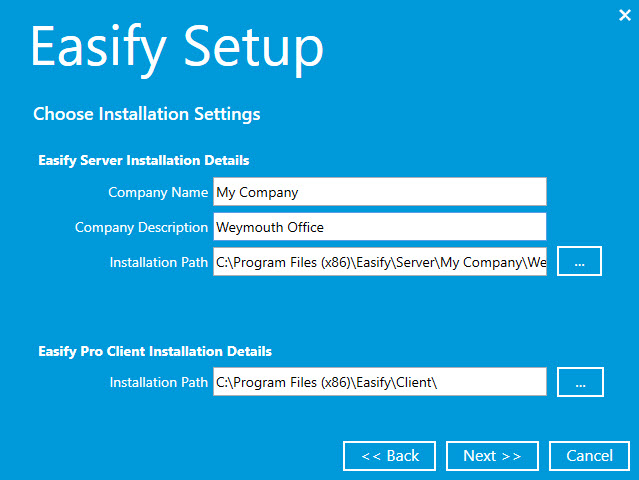639x480 pixels.
Task: Click the Easify Server Installation Details heading
Action: tap(143, 160)
